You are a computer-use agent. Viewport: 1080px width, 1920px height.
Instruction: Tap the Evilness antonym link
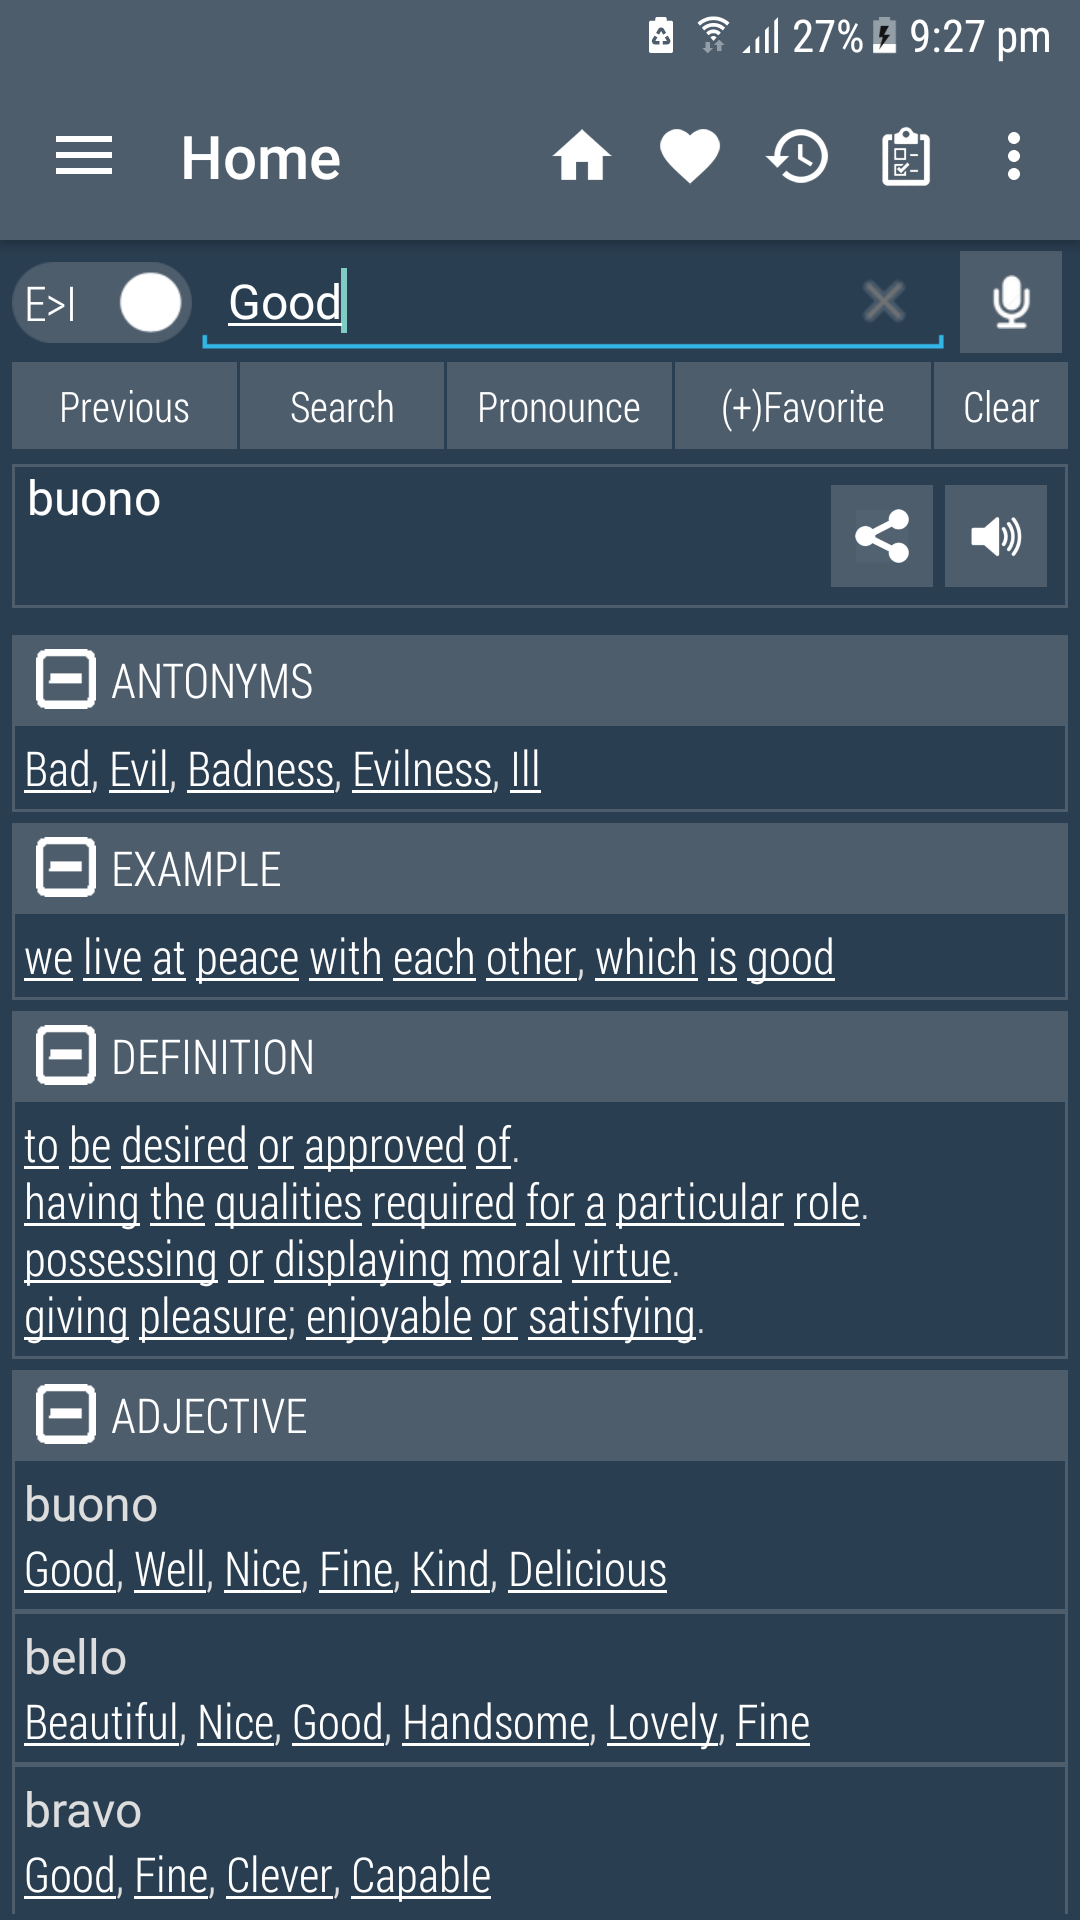point(422,771)
